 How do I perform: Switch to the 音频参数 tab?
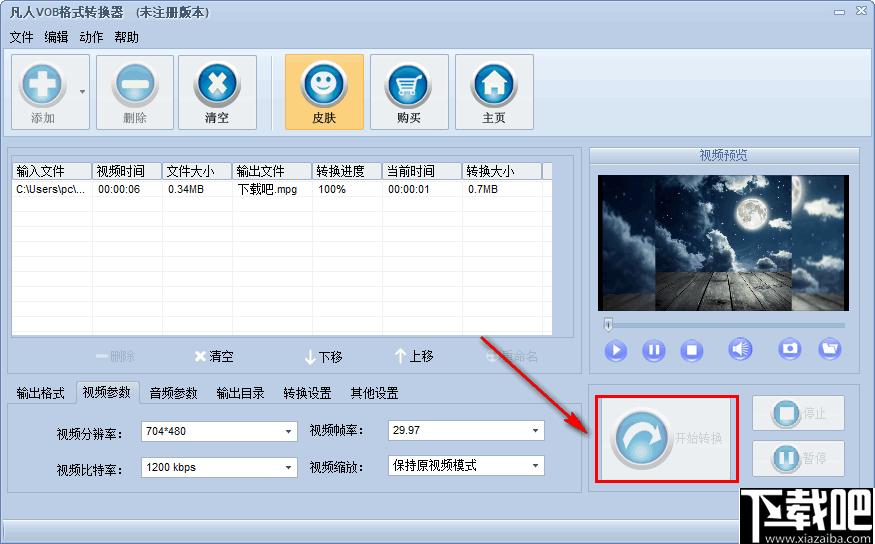(x=174, y=393)
